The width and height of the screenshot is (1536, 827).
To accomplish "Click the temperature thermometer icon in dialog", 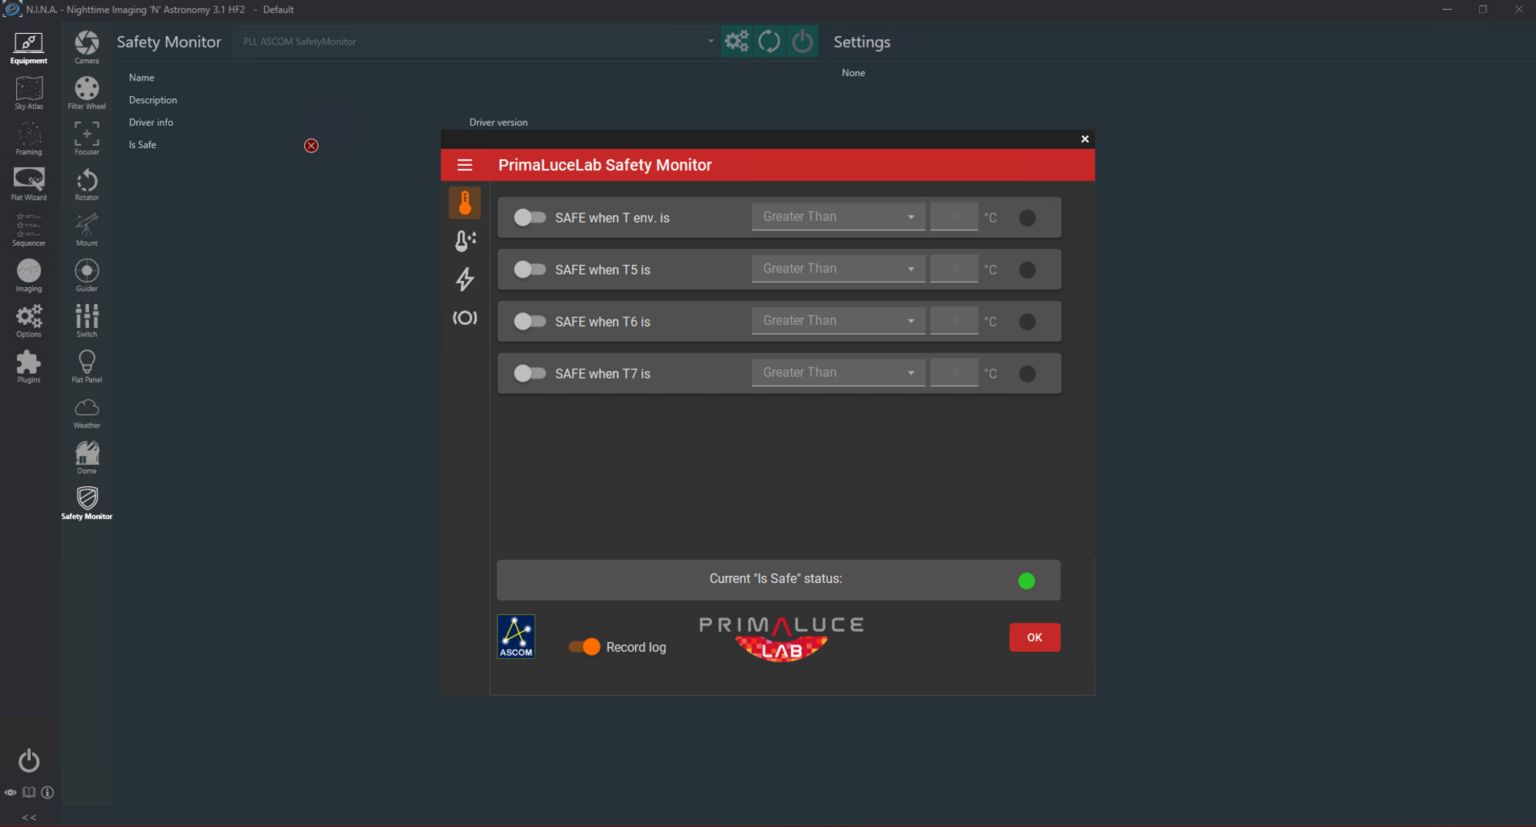I will [x=465, y=203].
